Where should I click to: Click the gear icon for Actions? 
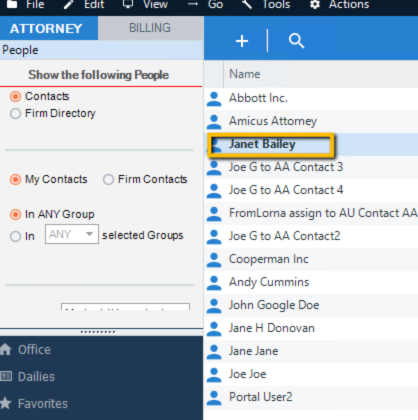(x=315, y=4)
